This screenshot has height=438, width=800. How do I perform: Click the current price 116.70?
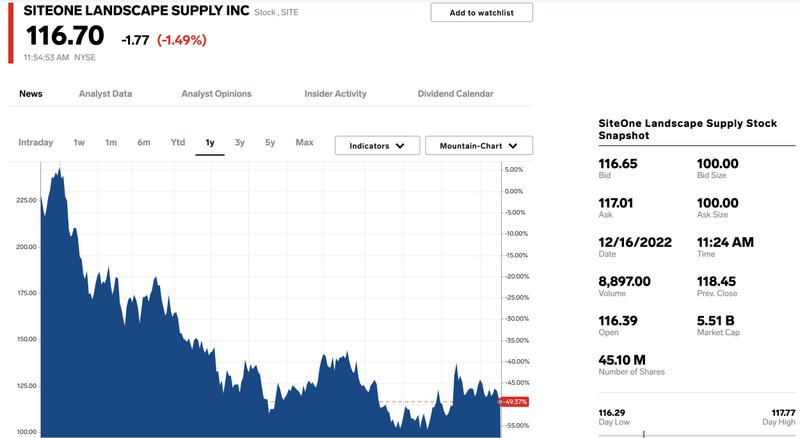pos(65,36)
